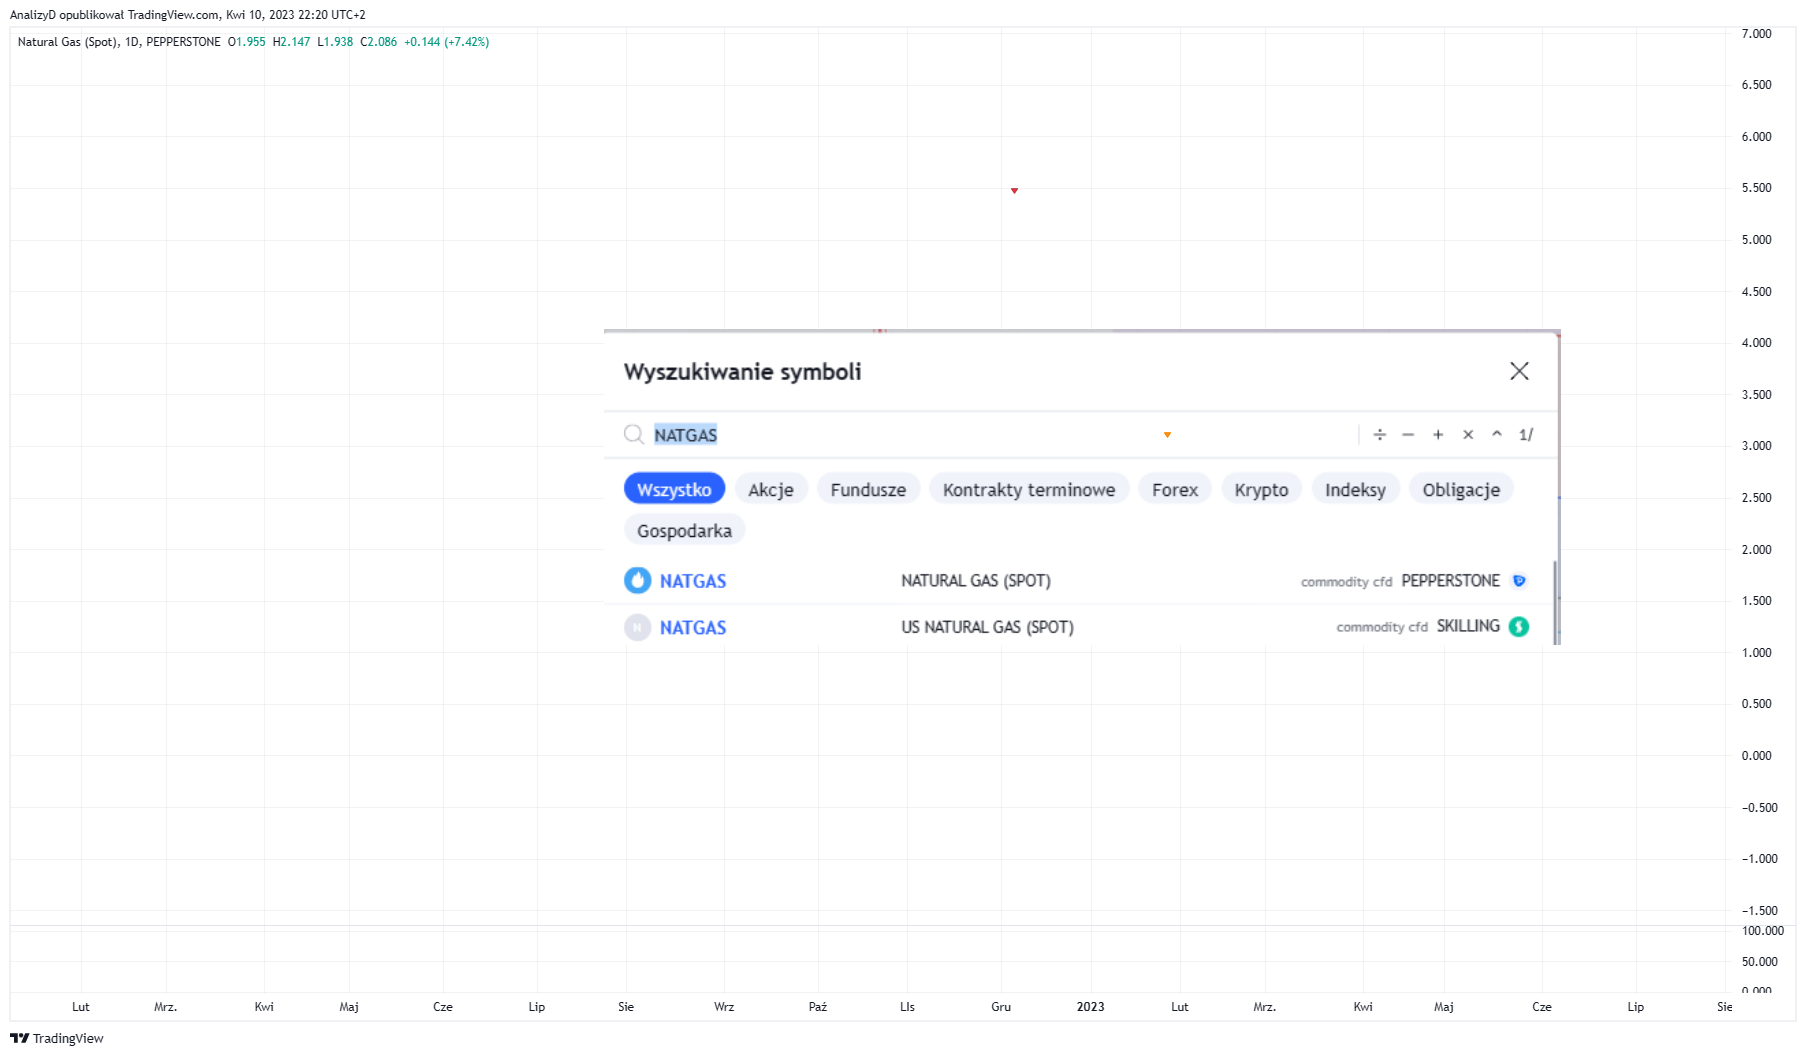Click the C2.086 close price value

[378, 42]
